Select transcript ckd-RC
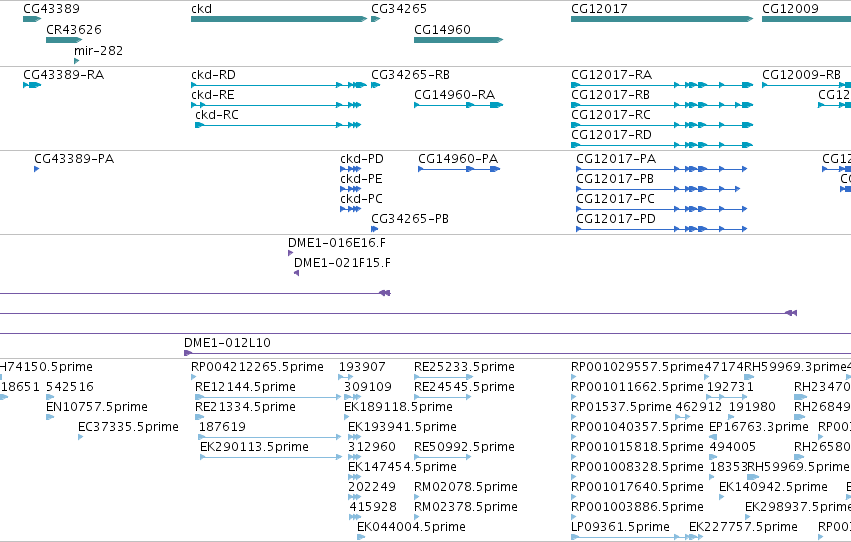 [278, 125]
